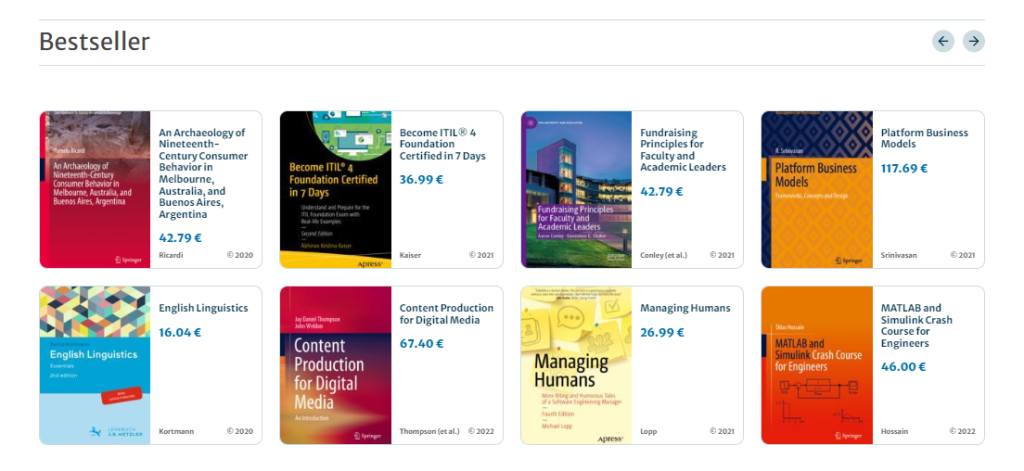Open the Archaeology of Nineteenth-Century Consumer Behavior cover

95,189
